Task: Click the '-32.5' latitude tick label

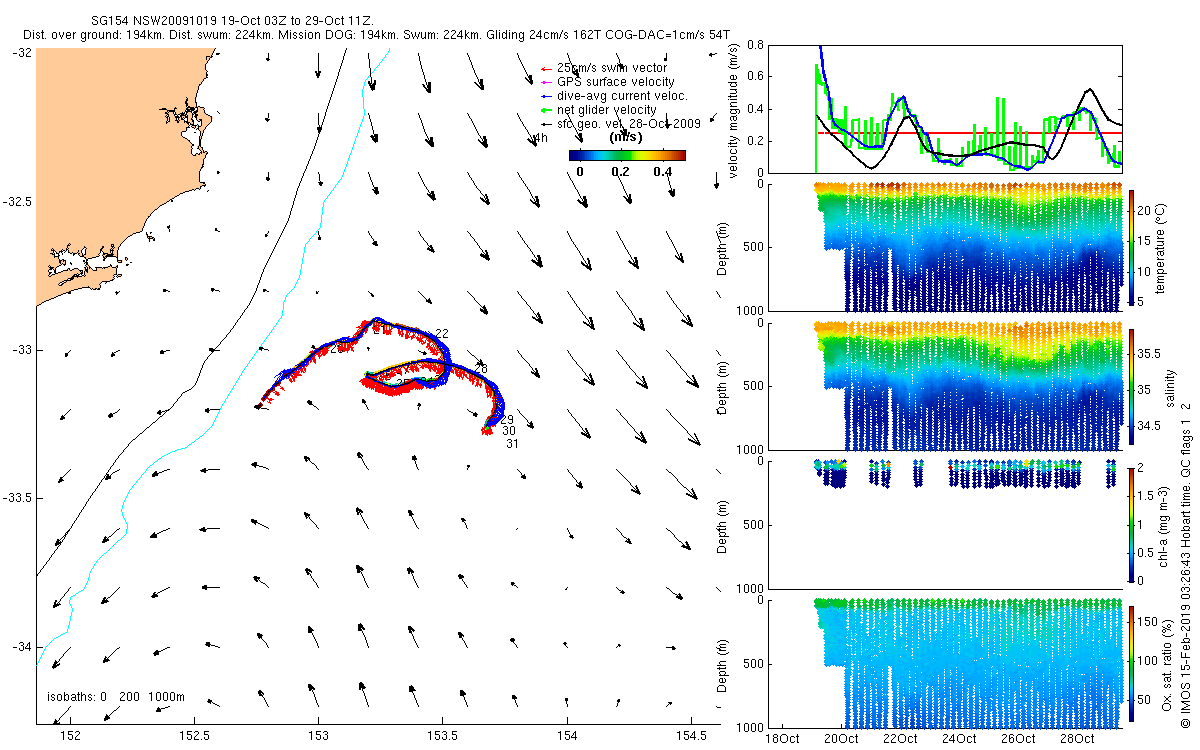Action: click(17, 202)
